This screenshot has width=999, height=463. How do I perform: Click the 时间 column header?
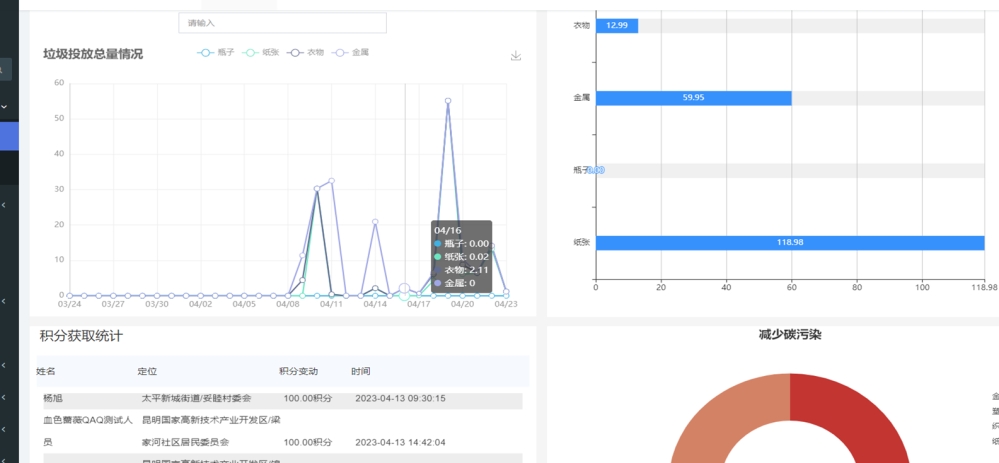coord(361,371)
